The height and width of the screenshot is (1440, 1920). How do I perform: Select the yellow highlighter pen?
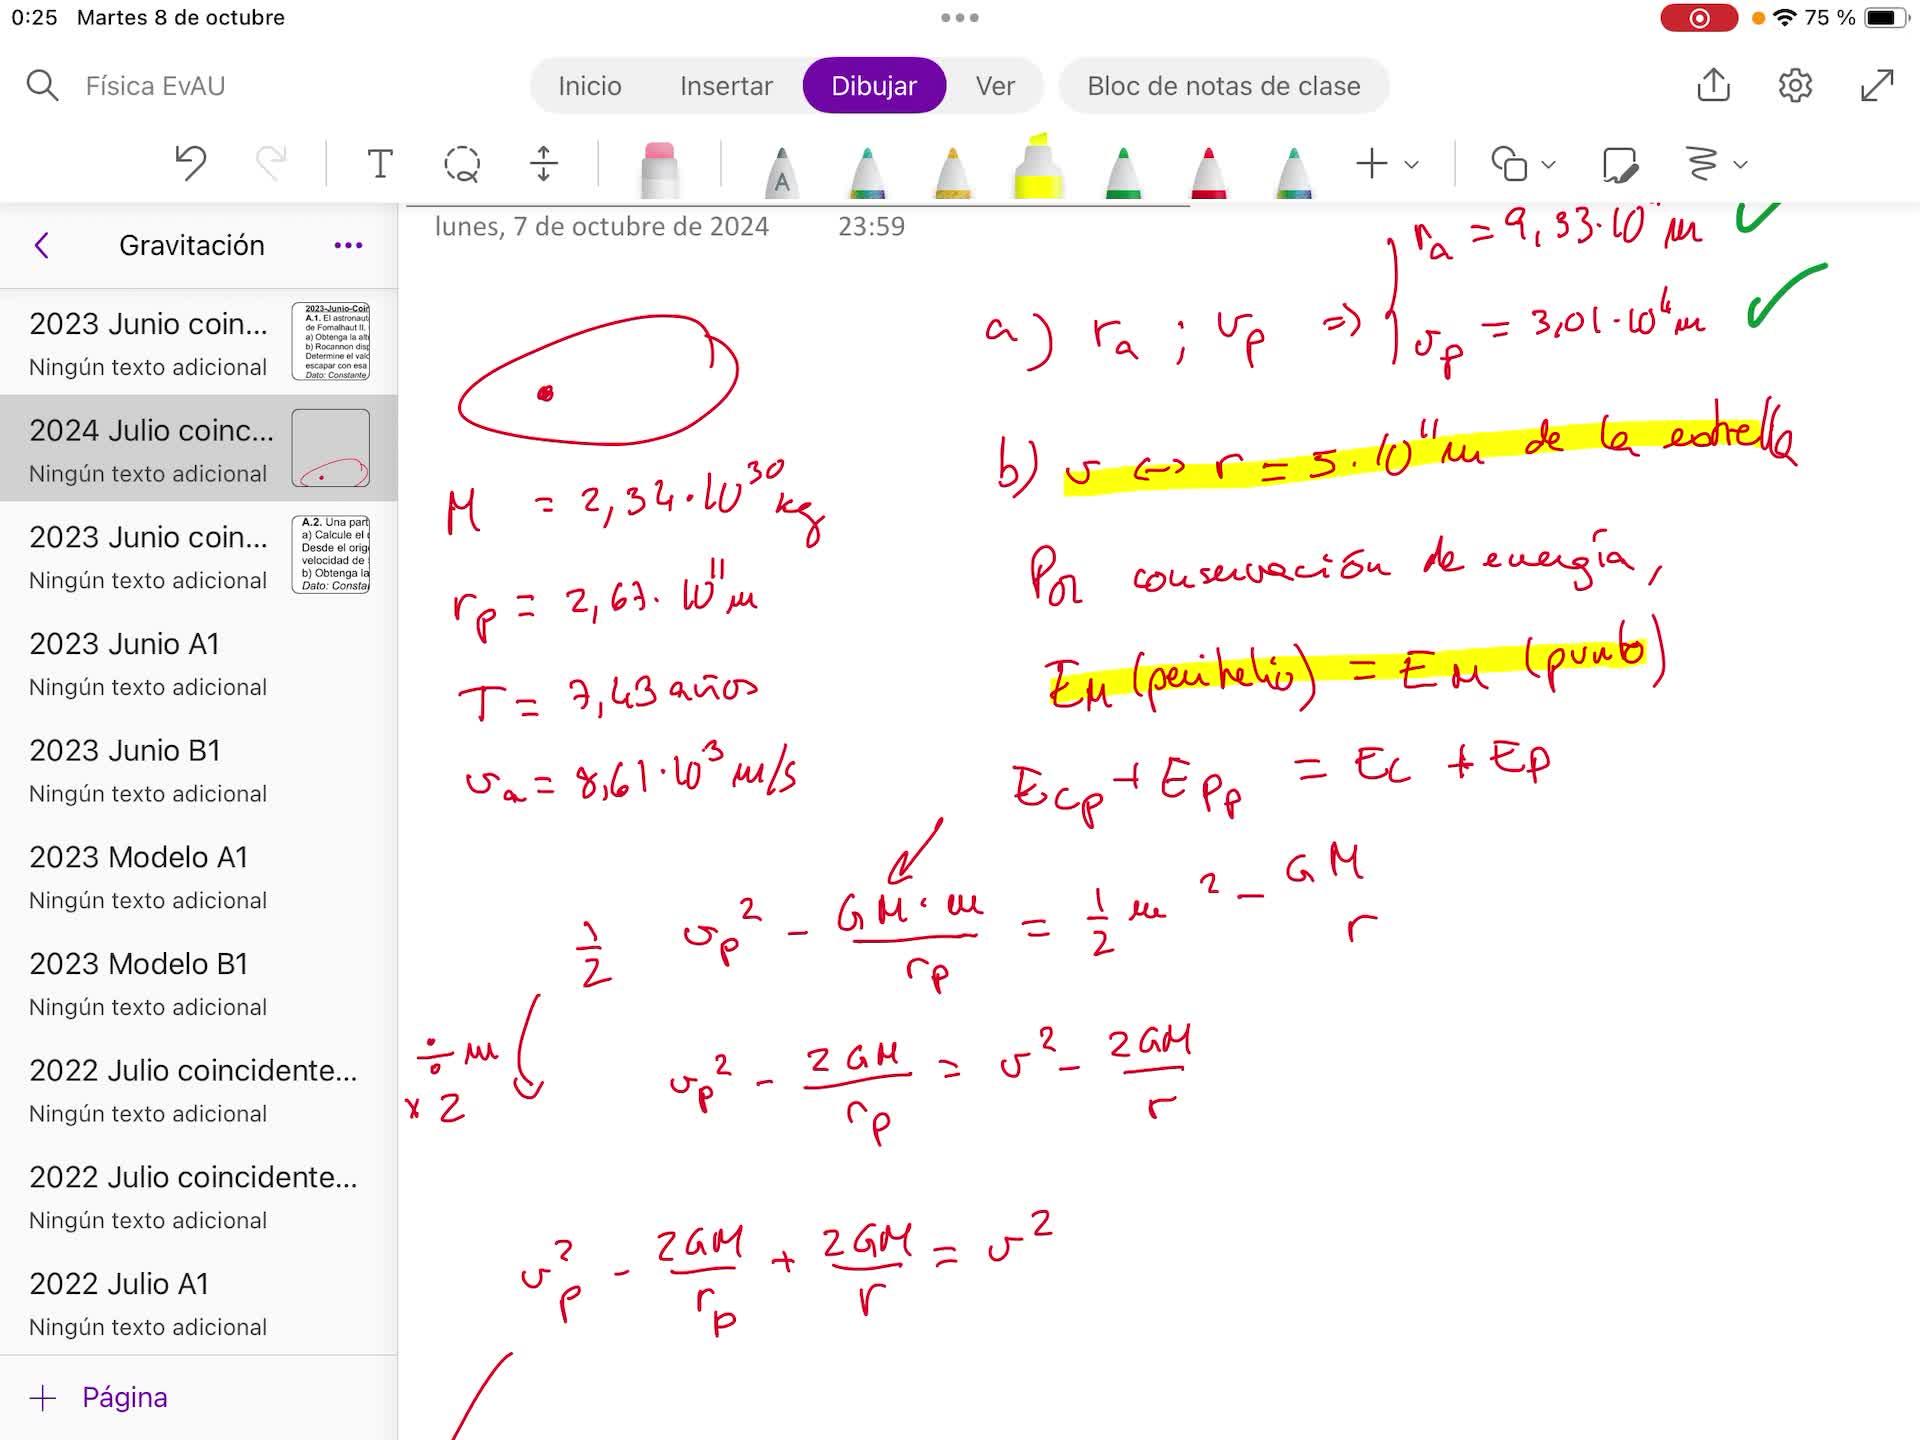(1038, 168)
